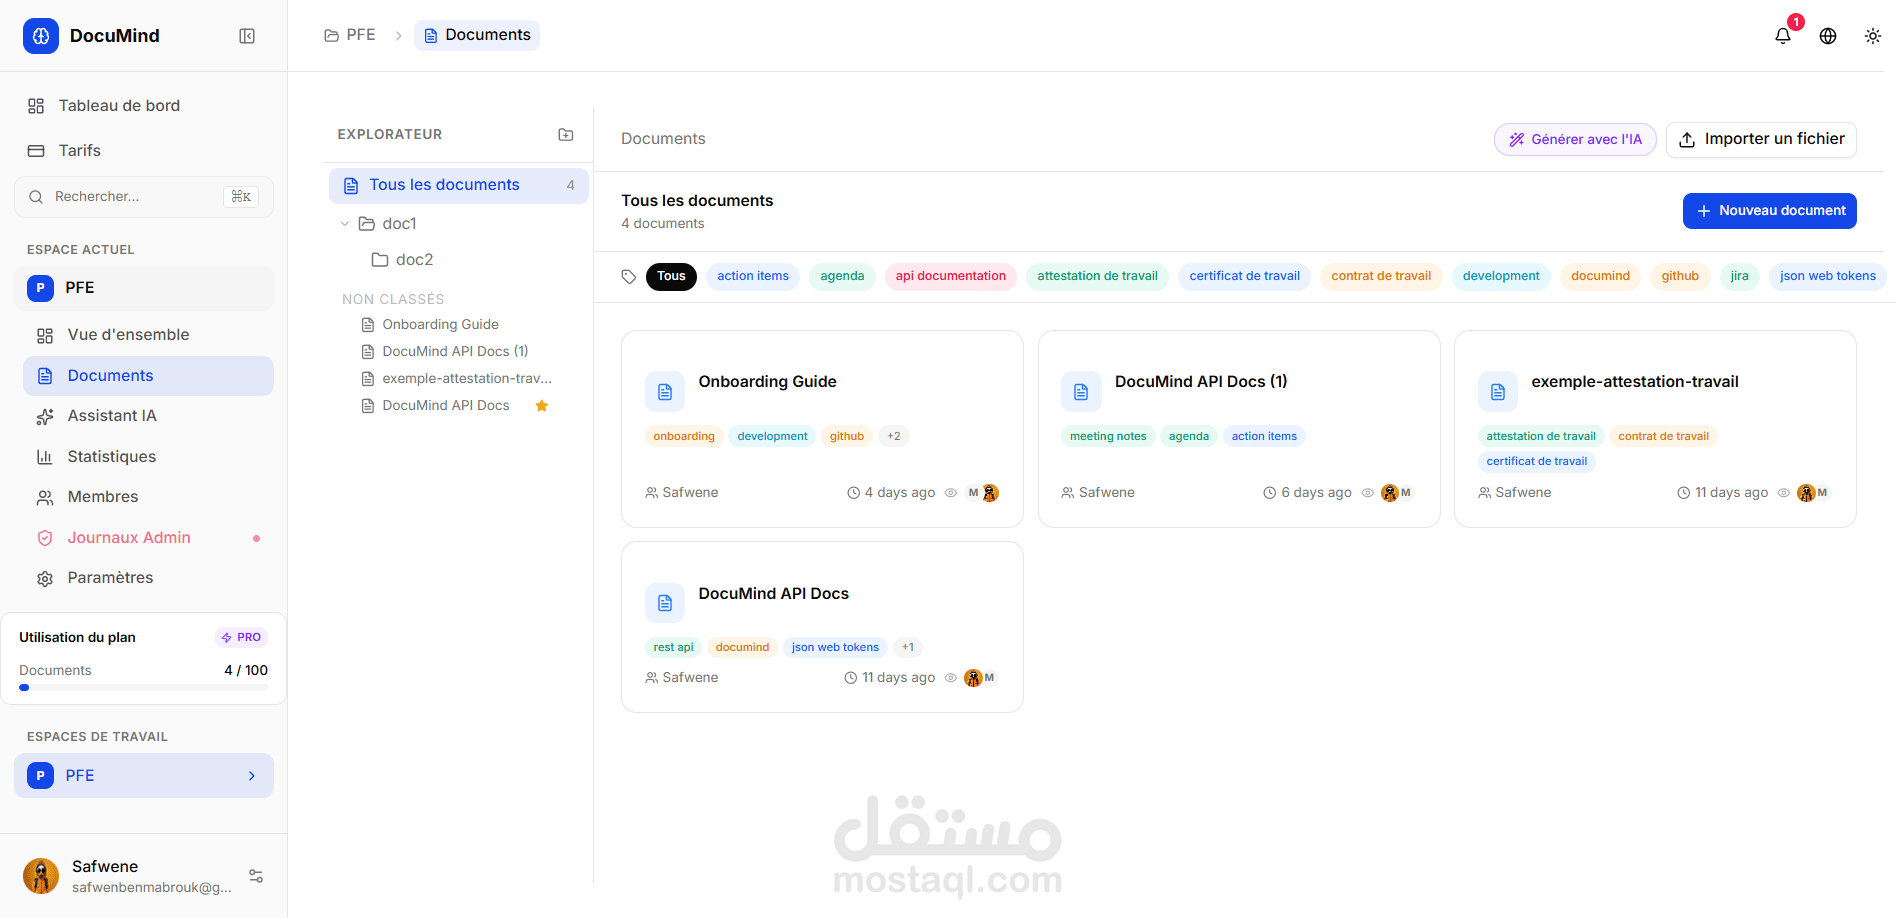
Task: Open the doc2 folder
Action: point(402,260)
